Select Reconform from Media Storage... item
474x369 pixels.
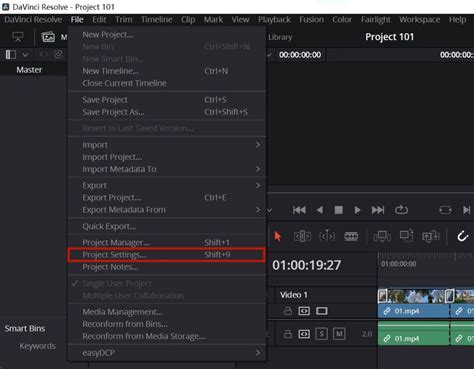point(166,336)
